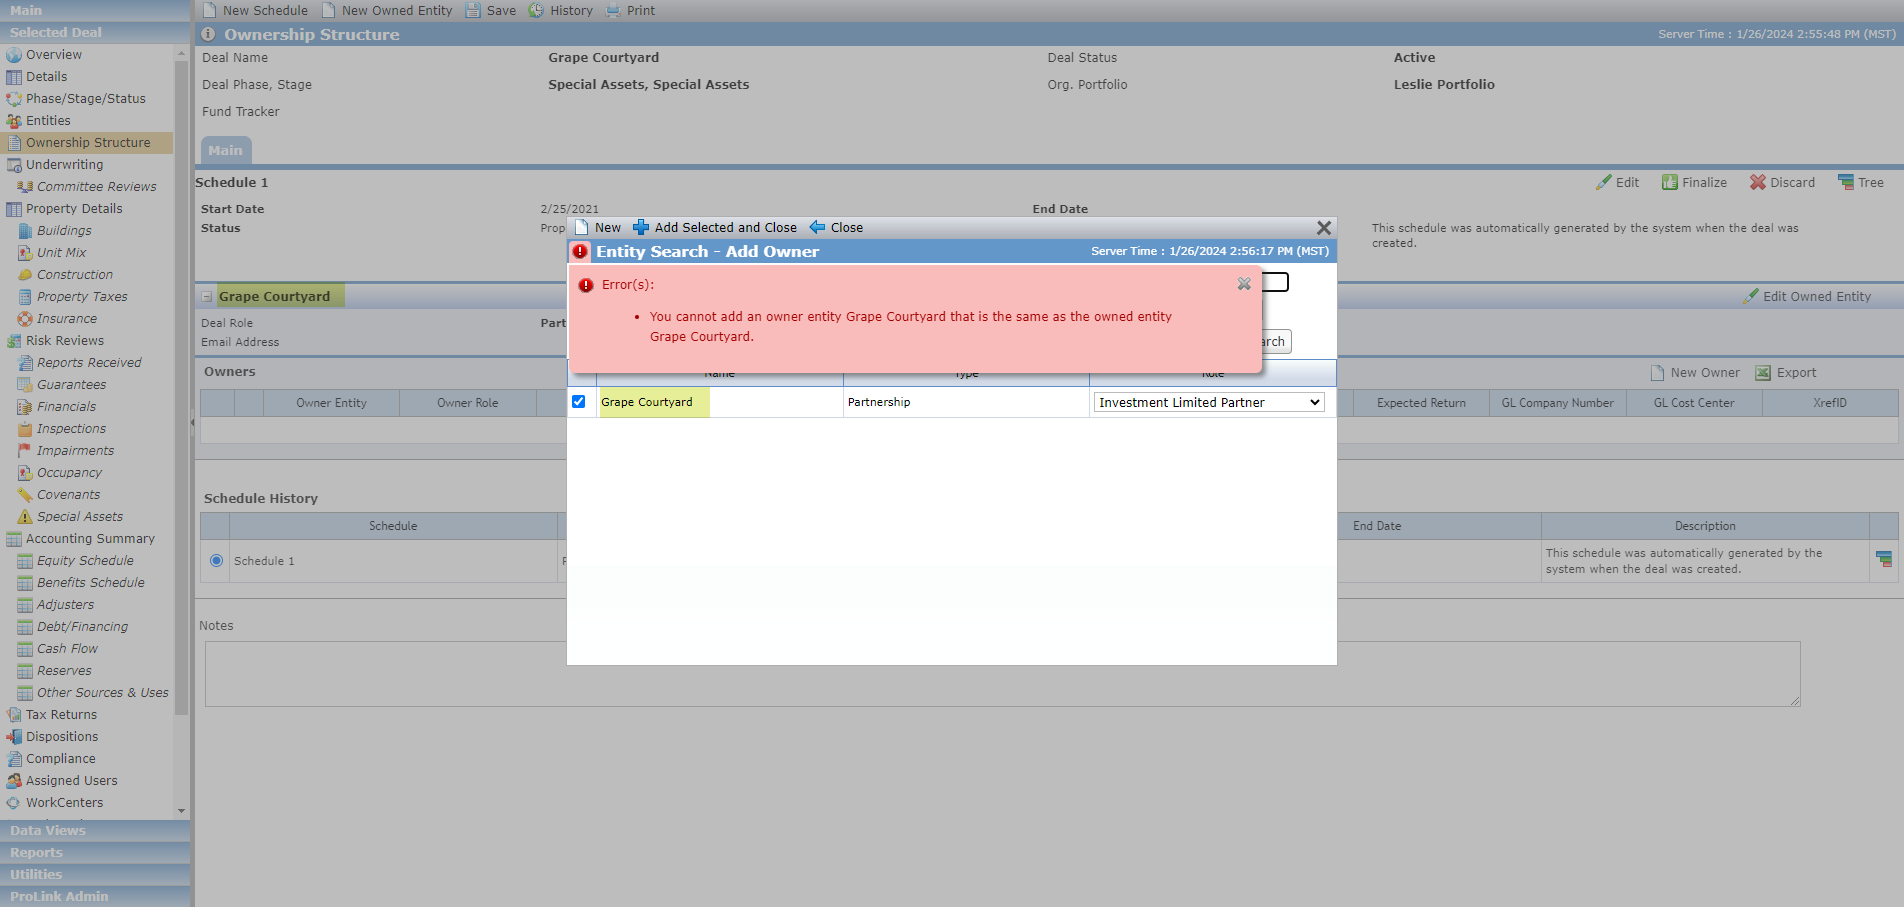Open the Overview sidebar icon
Screen dimensions: 1904x907
tap(14, 55)
